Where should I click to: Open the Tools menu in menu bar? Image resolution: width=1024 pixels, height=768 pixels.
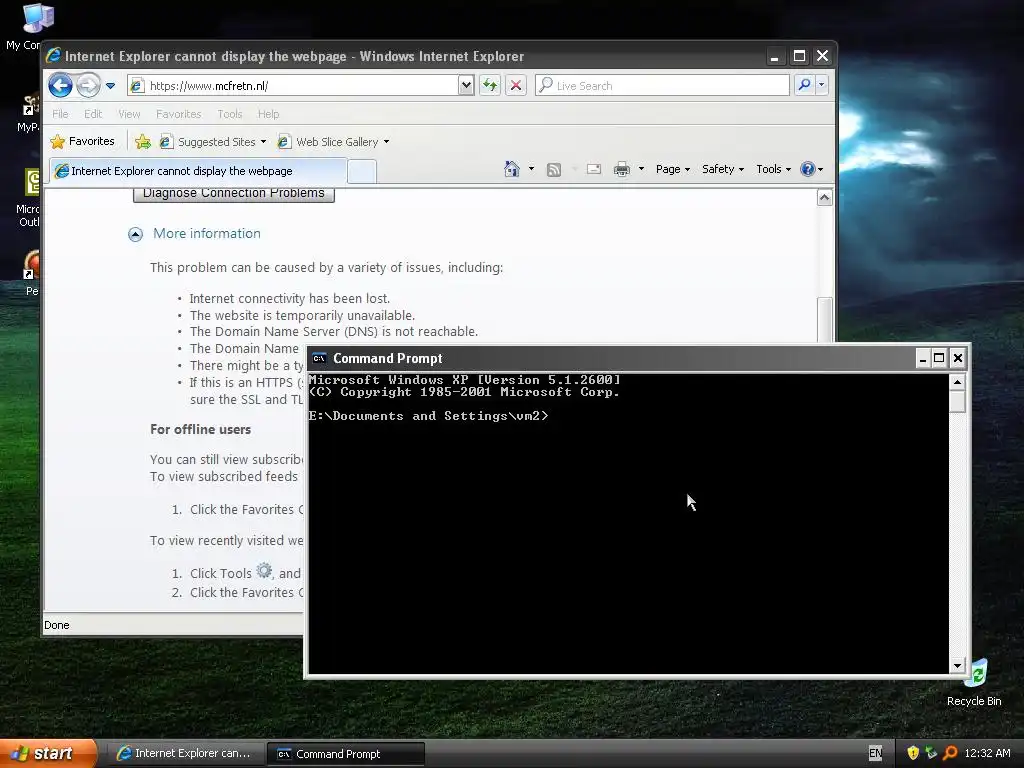tap(229, 114)
